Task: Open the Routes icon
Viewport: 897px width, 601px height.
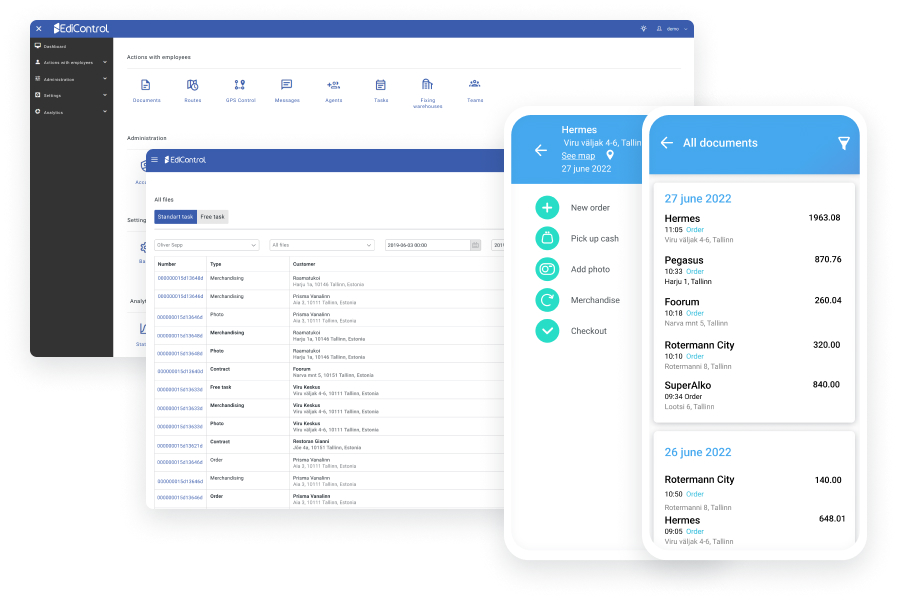Action: [193, 85]
